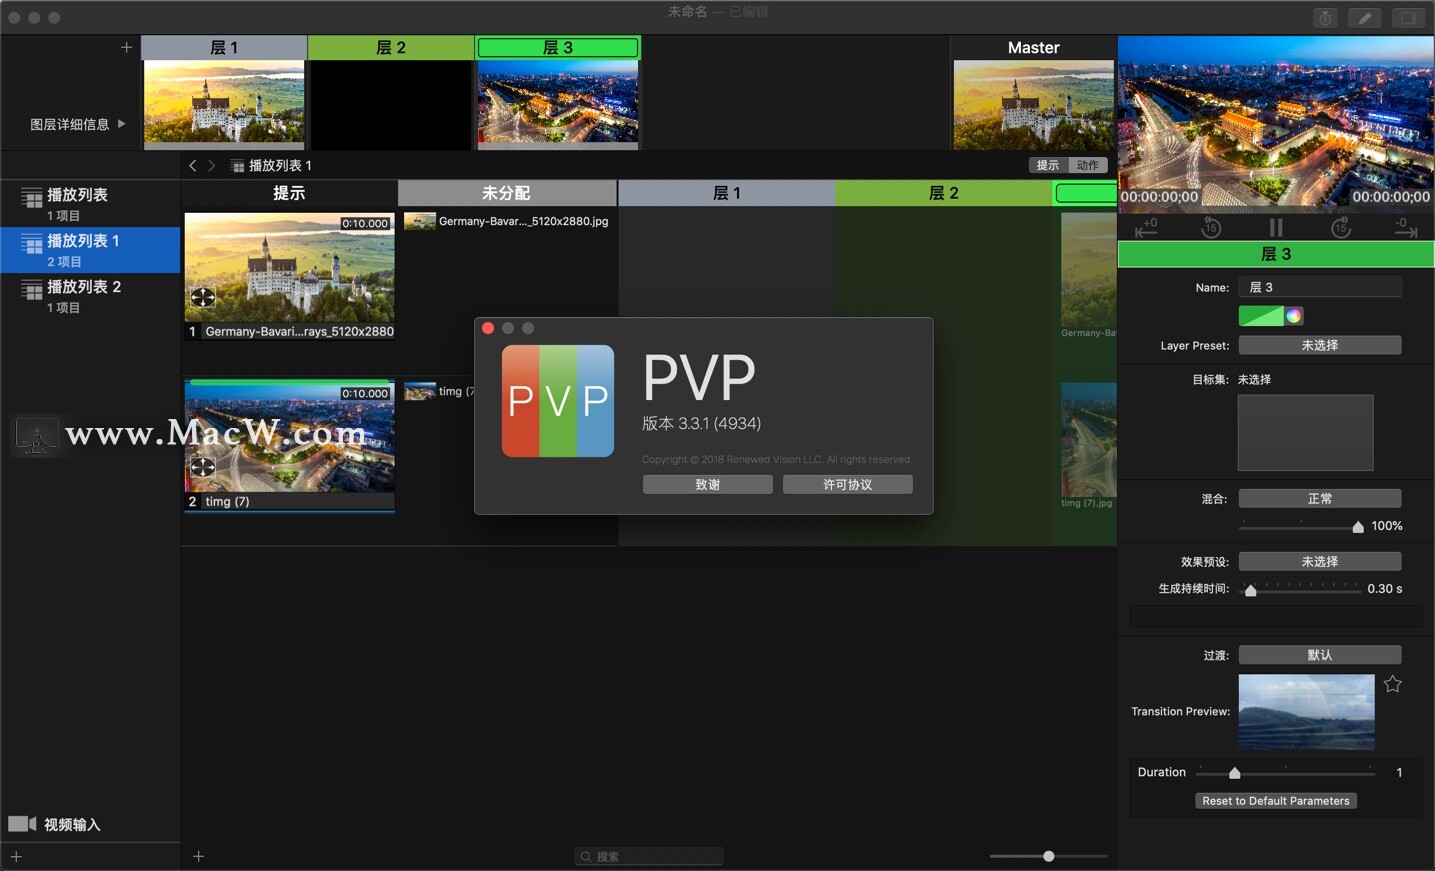Open the 混合 blend mode dropdown showing 正常
The width and height of the screenshot is (1435, 871).
[1319, 497]
